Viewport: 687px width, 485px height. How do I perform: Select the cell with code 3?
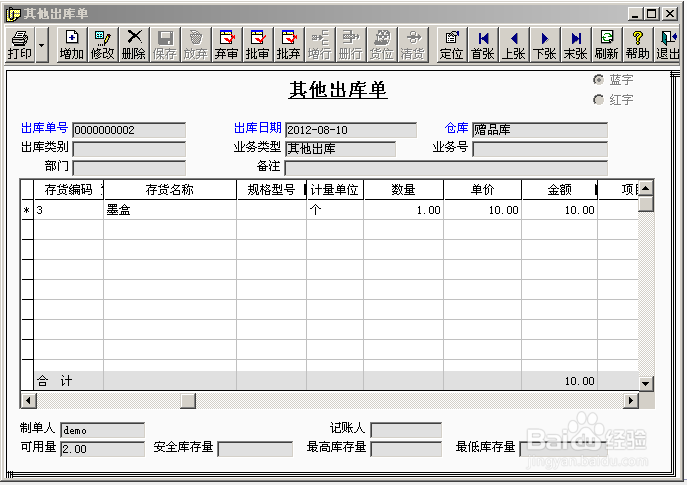(69, 210)
